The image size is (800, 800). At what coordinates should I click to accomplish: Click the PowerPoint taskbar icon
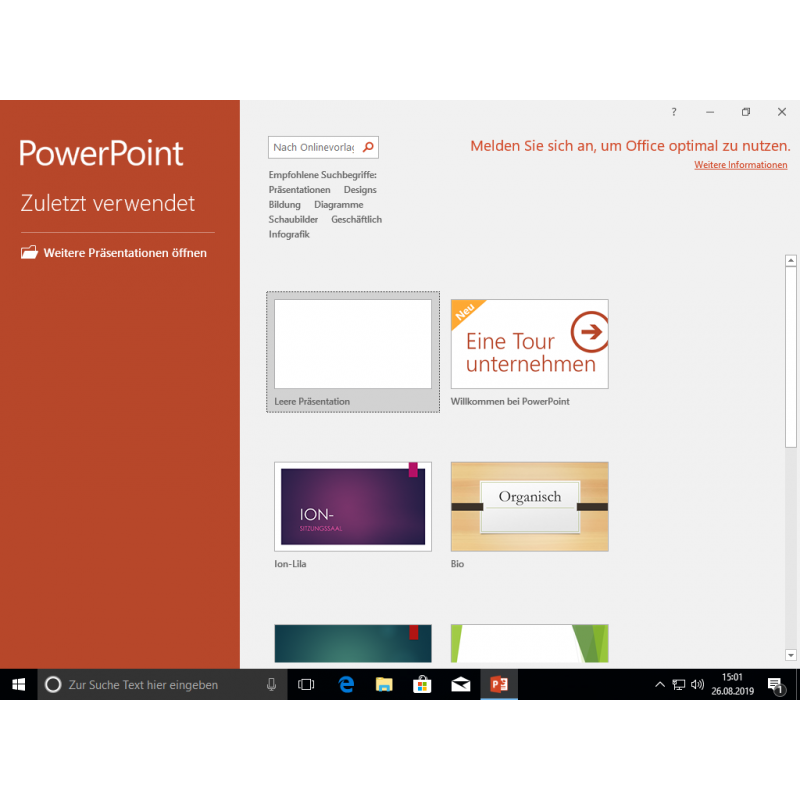coord(499,684)
